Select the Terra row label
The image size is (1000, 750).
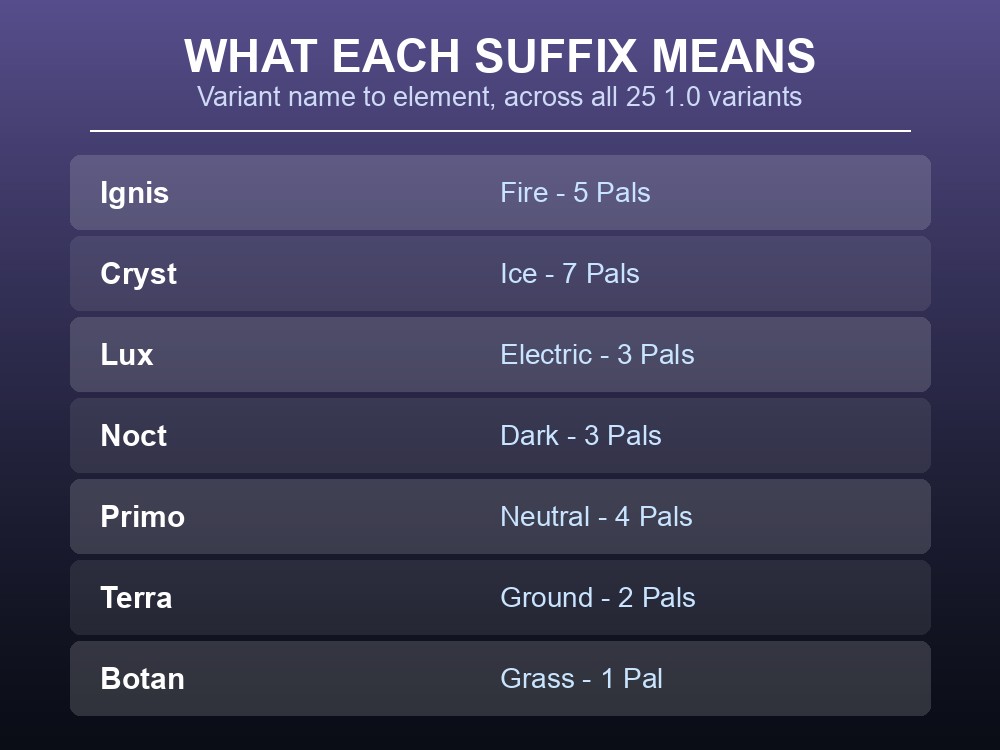pyautogui.click(x=136, y=598)
